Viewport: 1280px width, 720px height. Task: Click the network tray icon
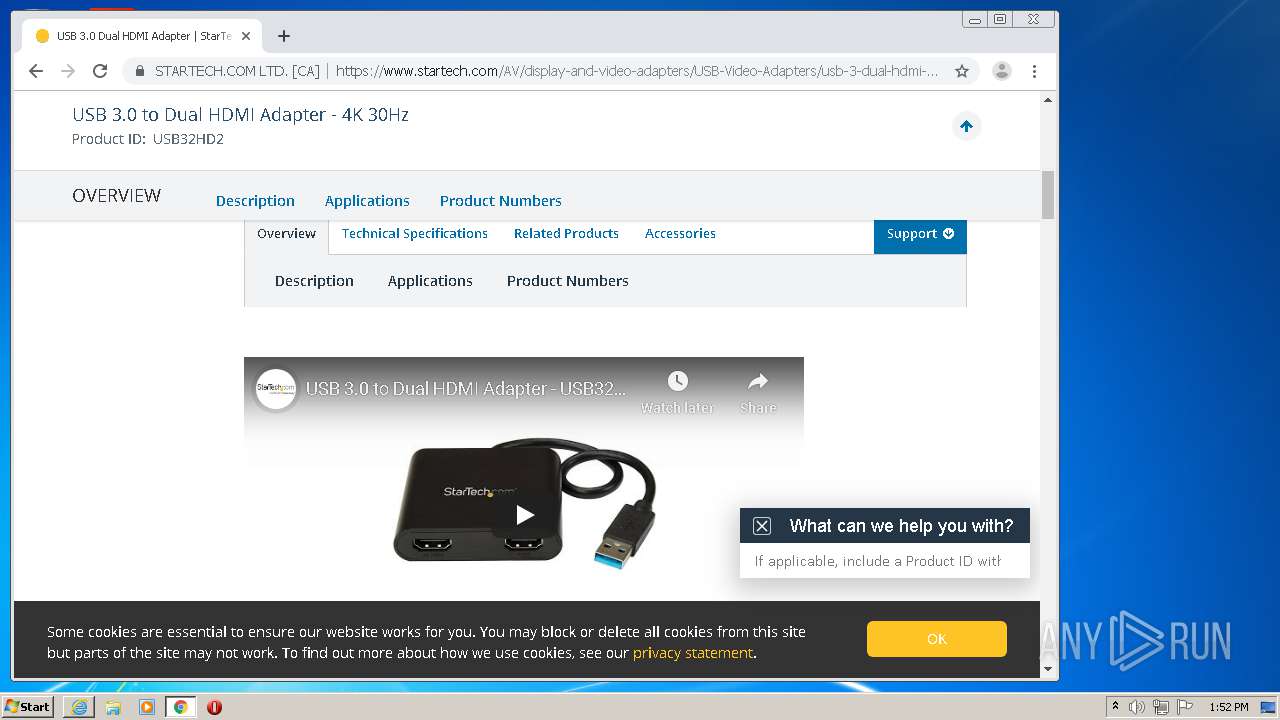click(1161, 707)
